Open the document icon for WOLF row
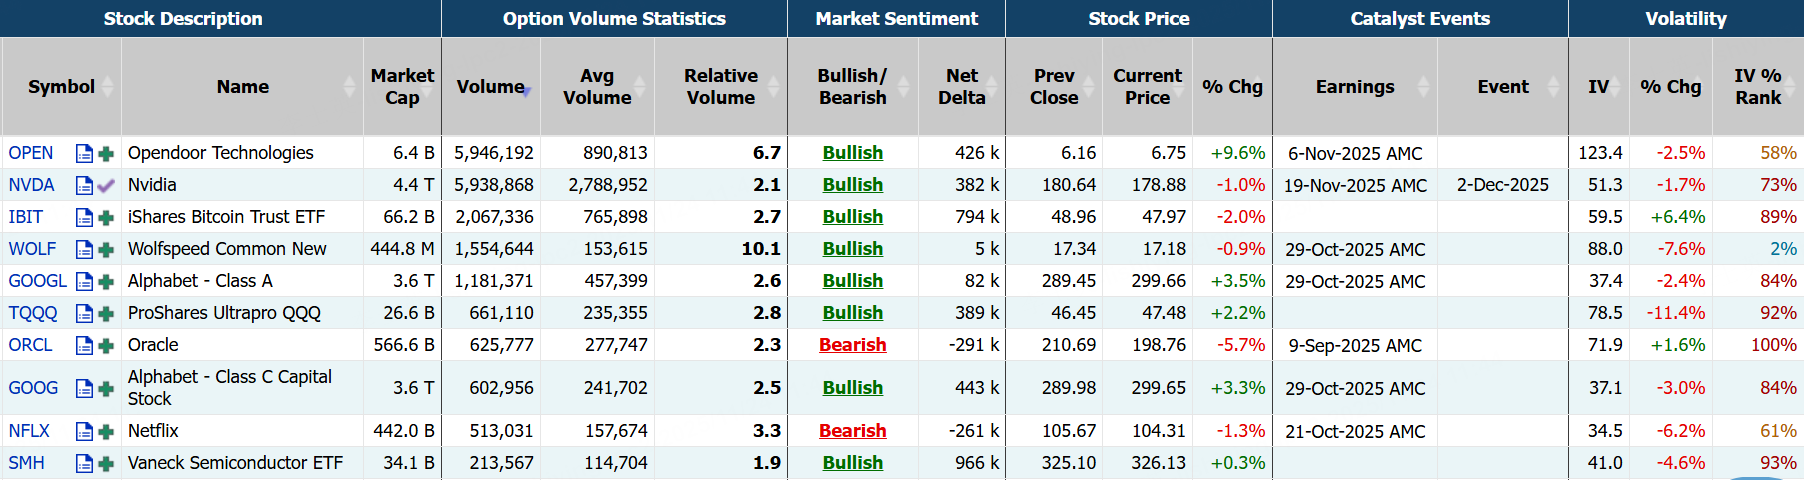This screenshot has height=480, width=1804. (x=85, y=249)
